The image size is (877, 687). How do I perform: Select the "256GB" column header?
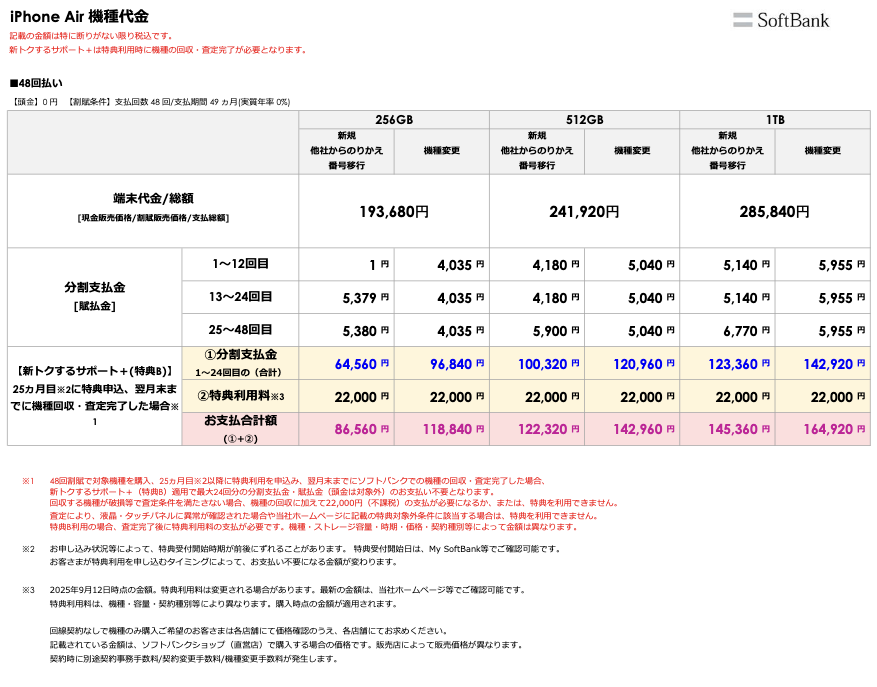[394, 120]
